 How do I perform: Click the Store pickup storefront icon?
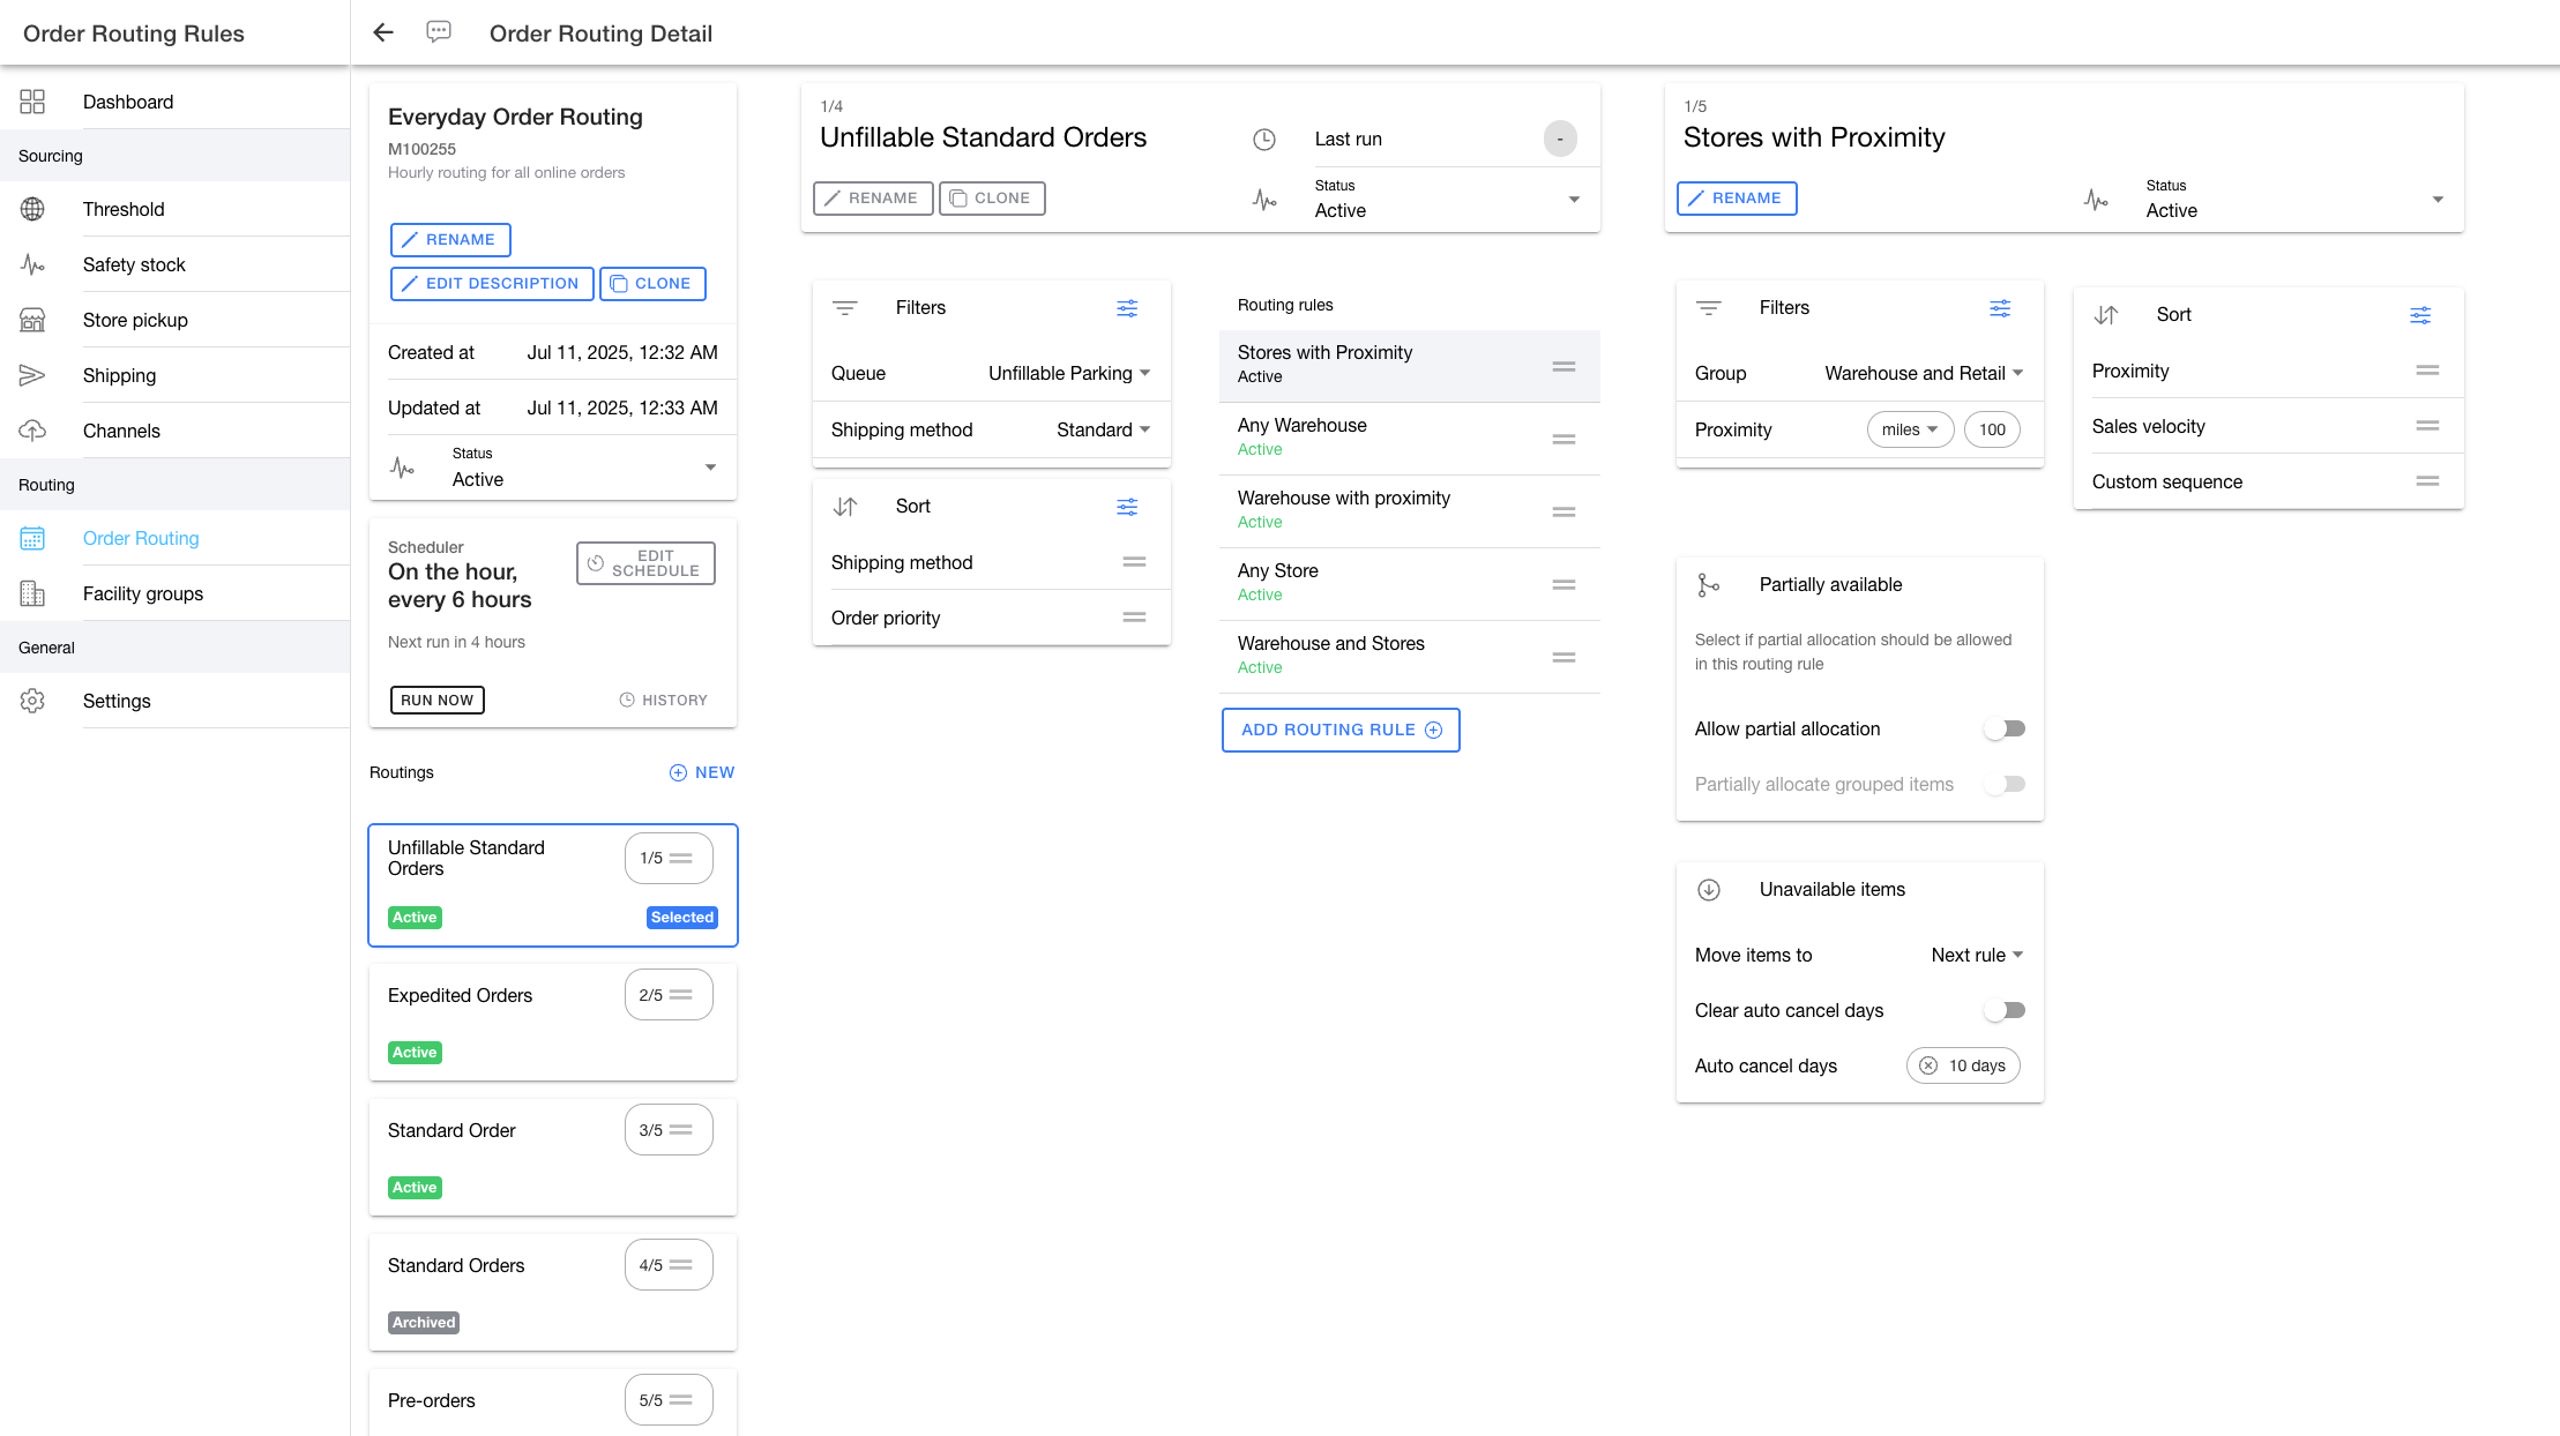click(32, 320)
